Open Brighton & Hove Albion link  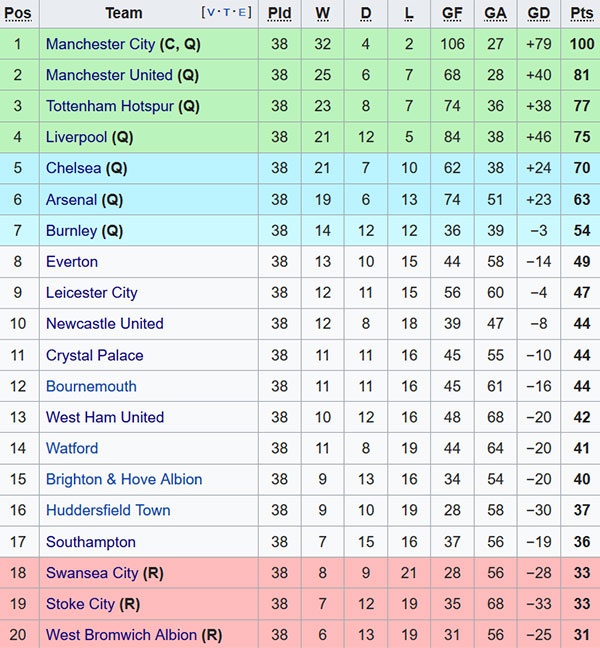coord(124,479)
